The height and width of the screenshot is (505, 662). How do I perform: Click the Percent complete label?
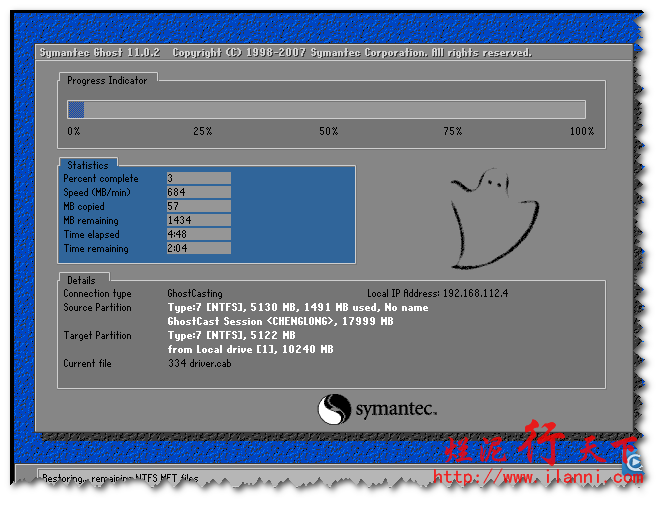click(101, 179)
